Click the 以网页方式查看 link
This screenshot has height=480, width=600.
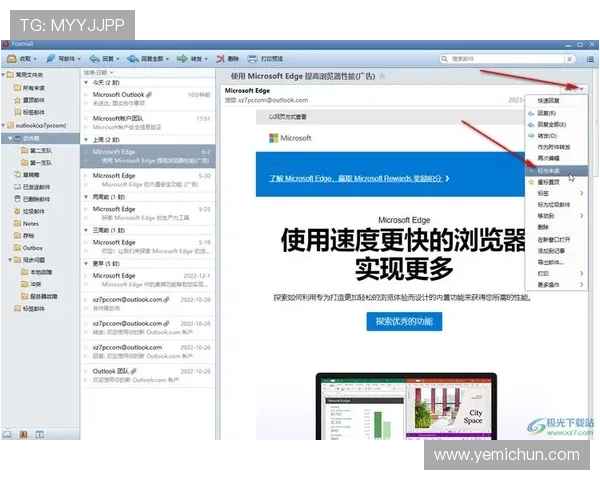(287, 117)
